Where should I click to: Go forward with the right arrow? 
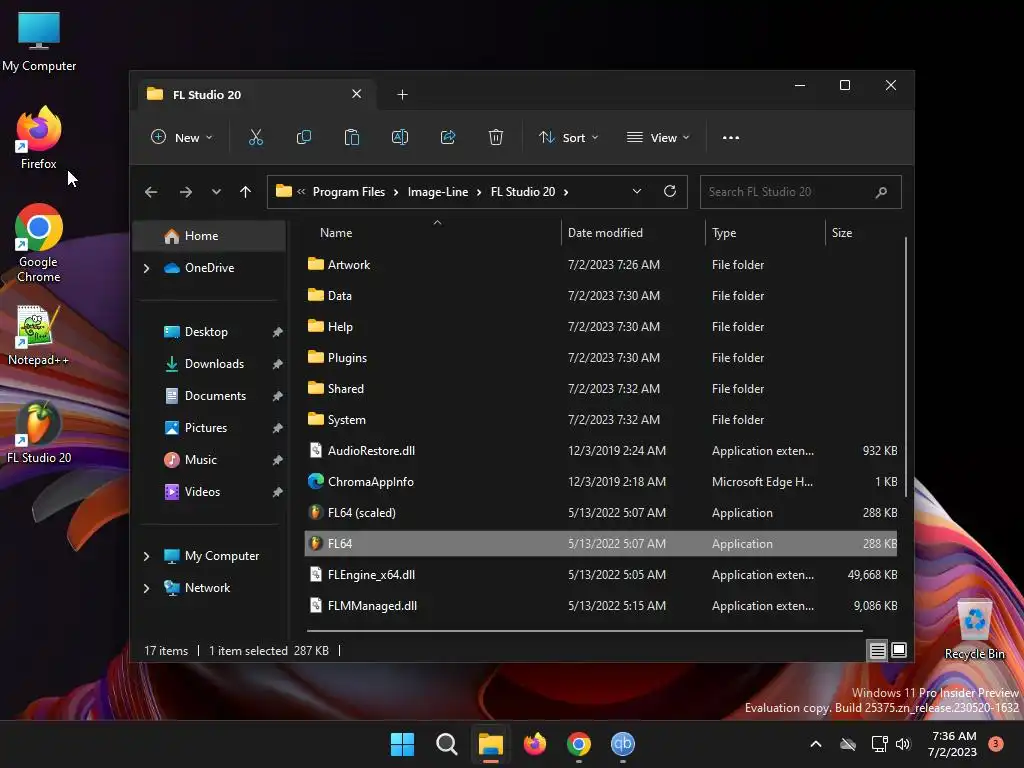[185, 192]
